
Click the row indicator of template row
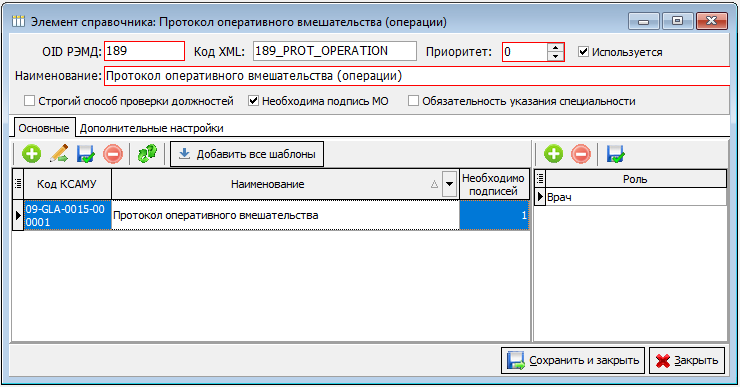coord(18,215)
